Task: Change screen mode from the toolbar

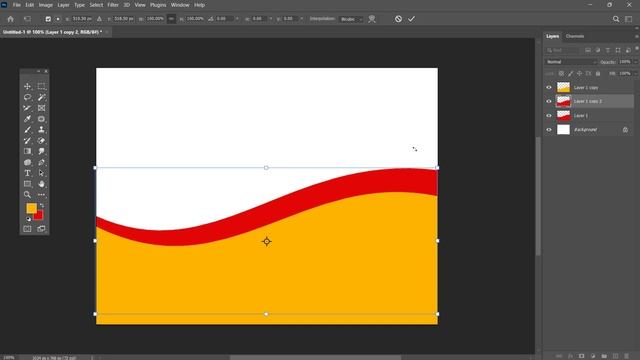Action: click(41, 229)
